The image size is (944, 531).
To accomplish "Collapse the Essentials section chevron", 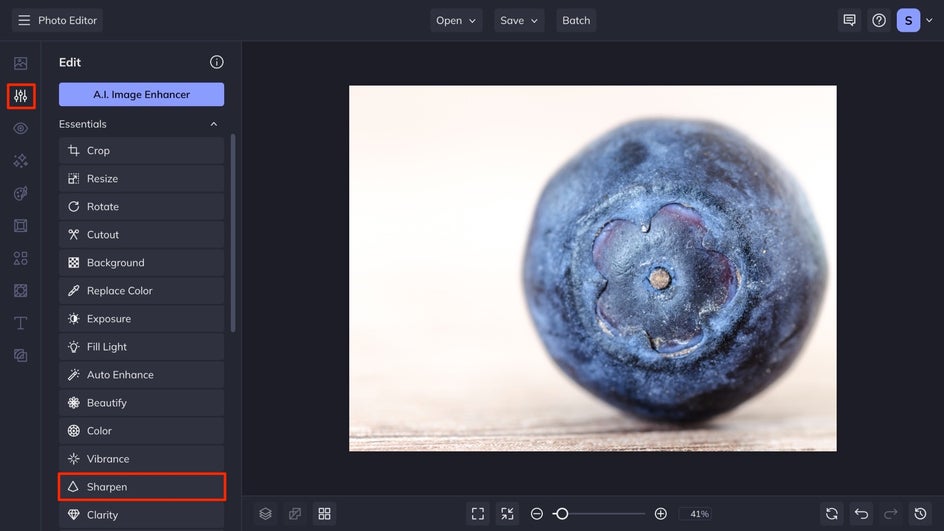I will click(213, 124).
